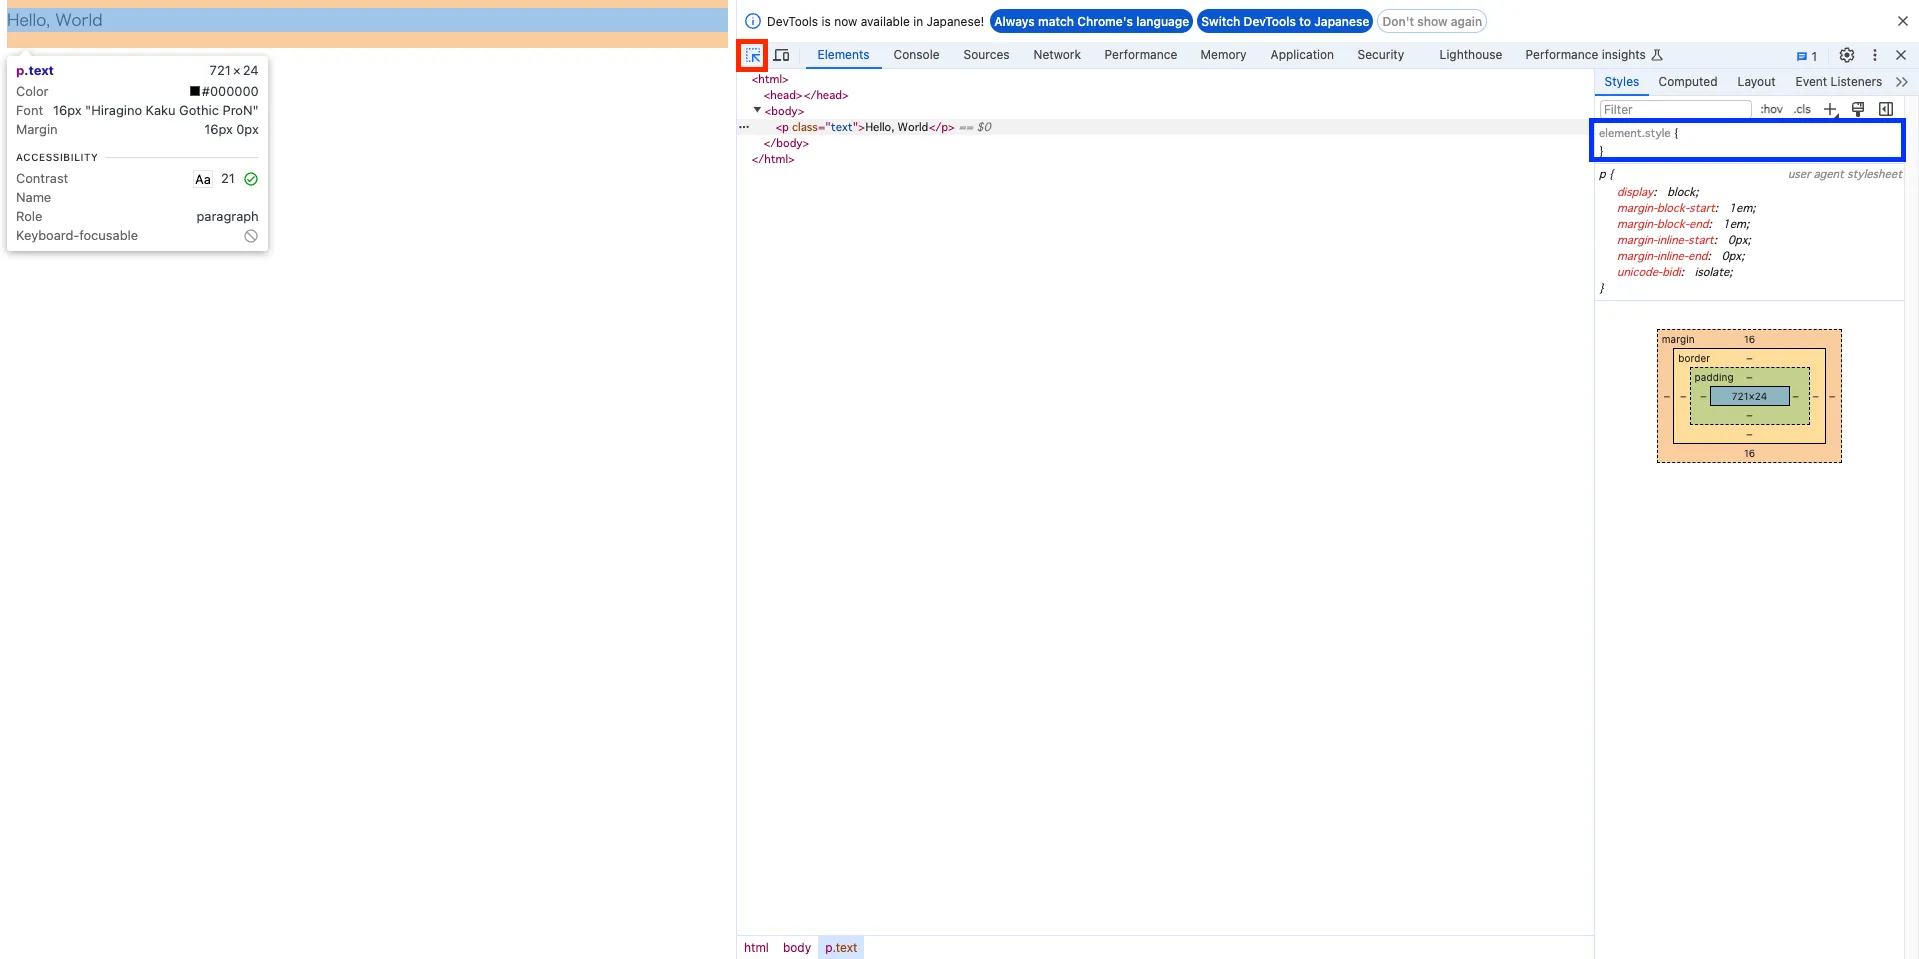Toggle the device toolbar icon

coord(782,55)
